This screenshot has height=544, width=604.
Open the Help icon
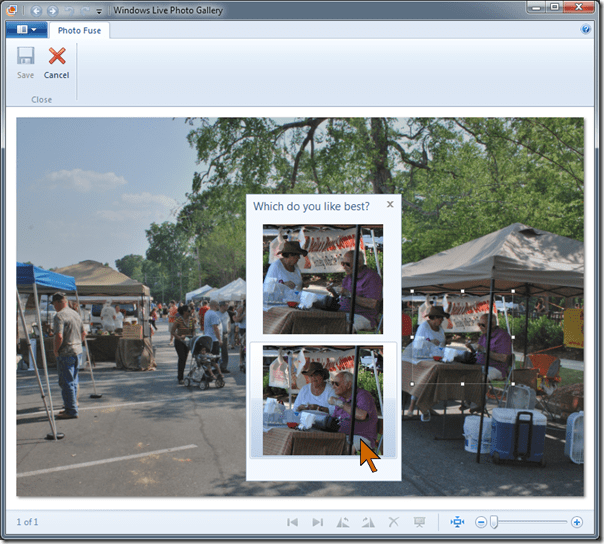pyautogui.click(x=585, y=29)
